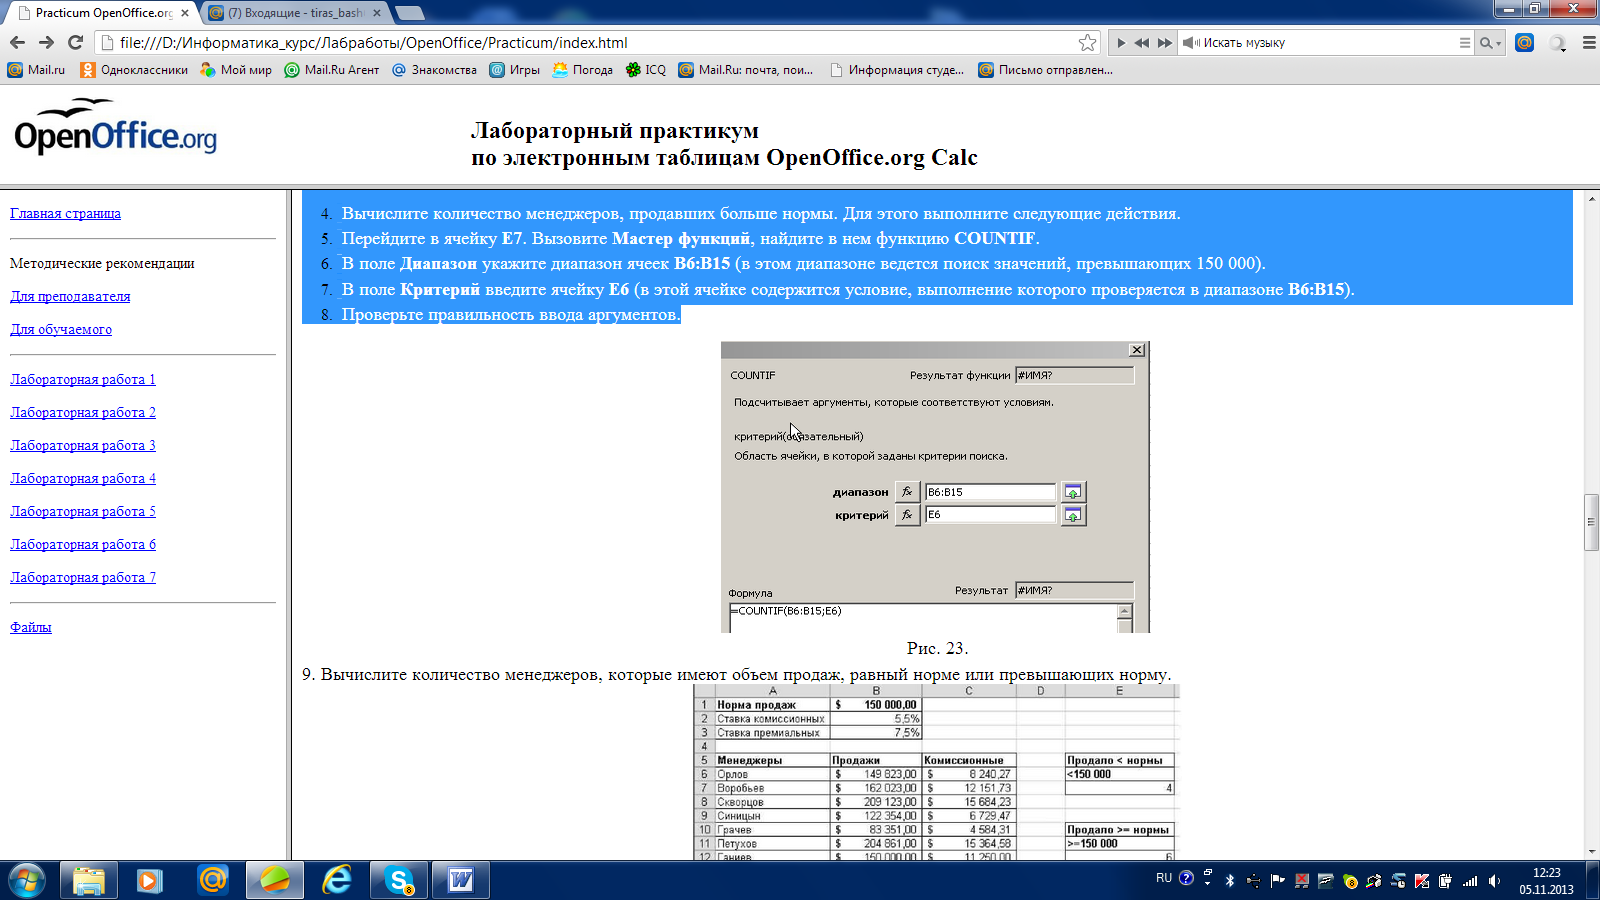Image resolution: width=1600 pixels, height=900 pixels.
Task: Open the music search magnifier dropdown
Action: (x=1490, y=43)
